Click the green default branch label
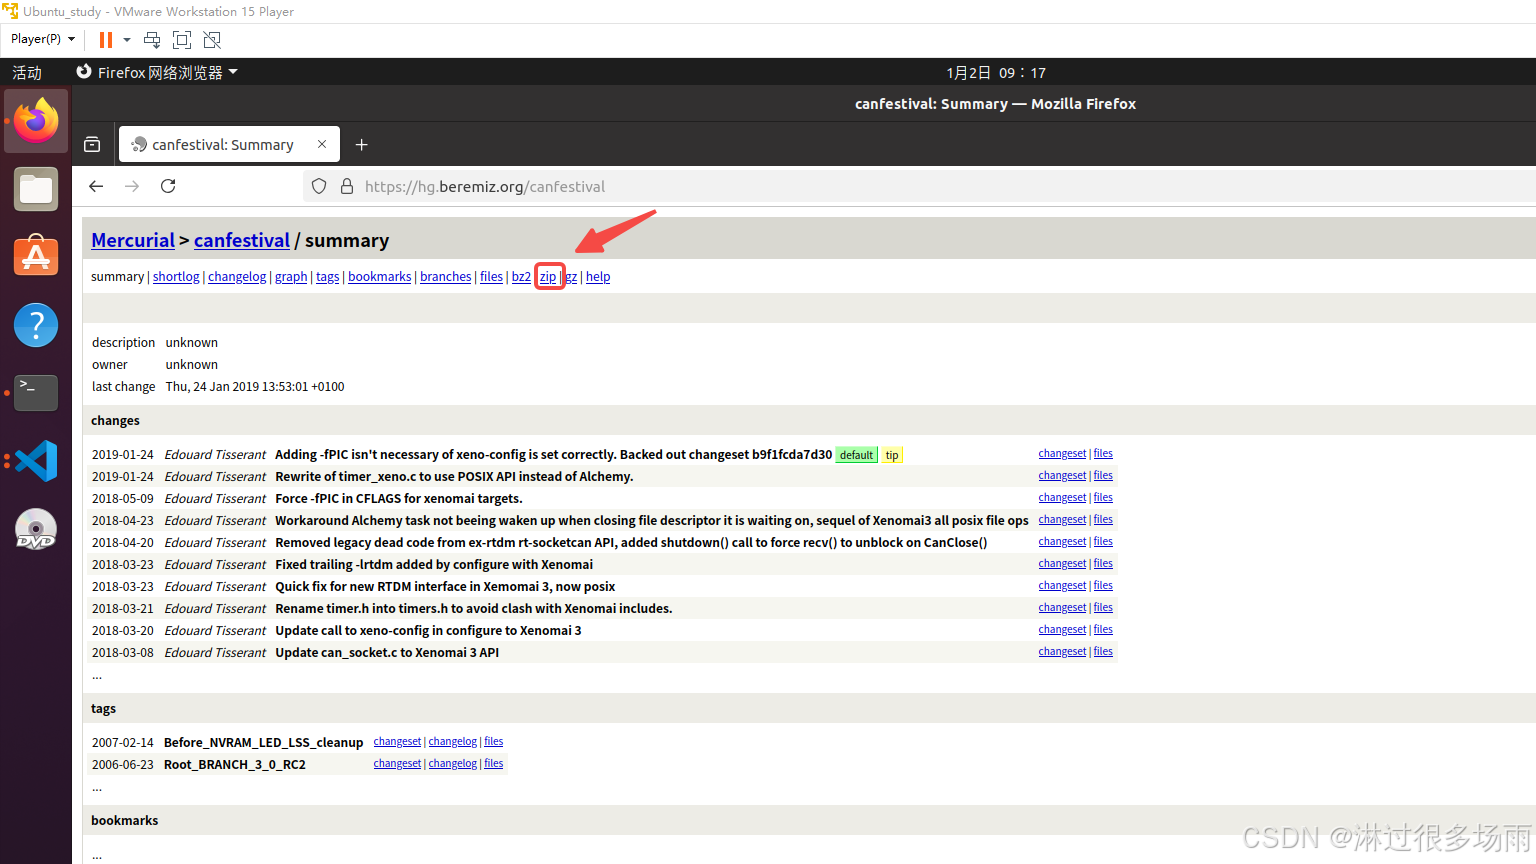The width and height of the screenshot is (1536, 864). 856,455
